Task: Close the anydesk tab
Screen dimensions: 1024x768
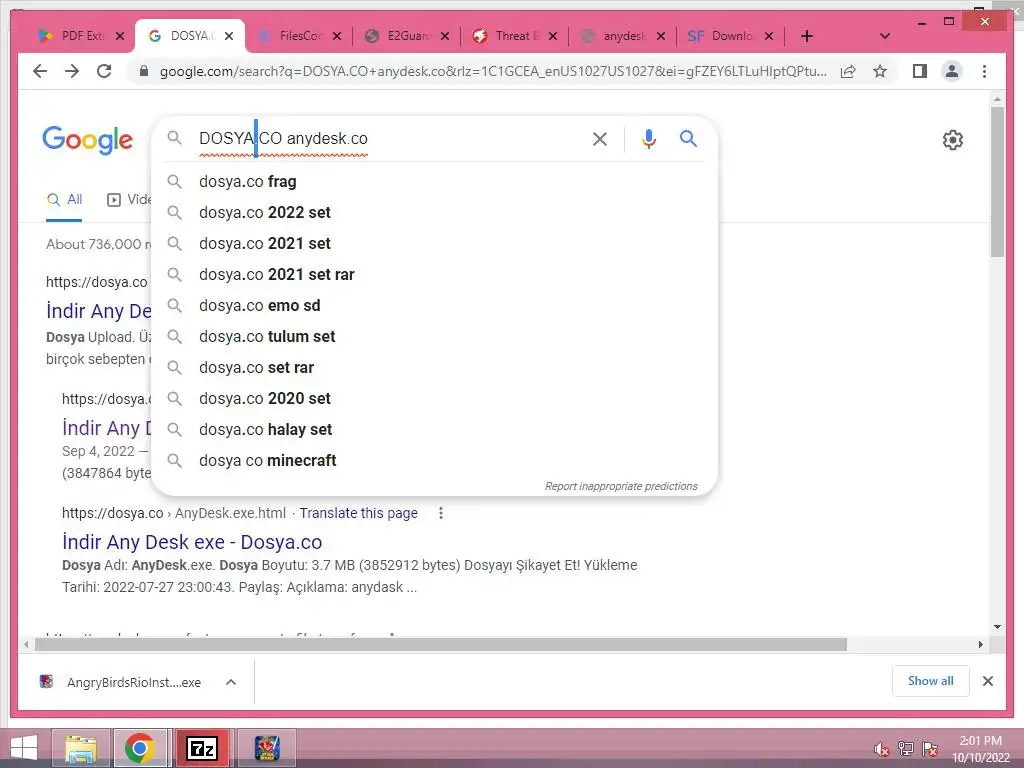Action: pos(660,36)
